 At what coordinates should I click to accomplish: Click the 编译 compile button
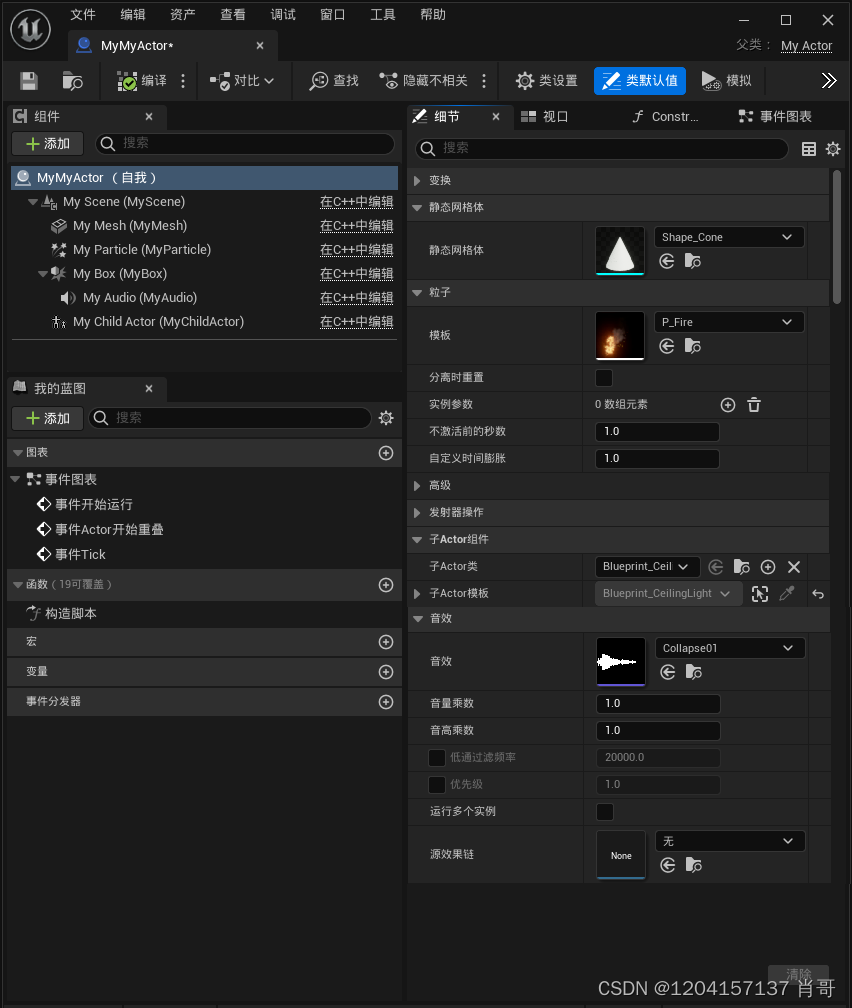click(141, 81)
